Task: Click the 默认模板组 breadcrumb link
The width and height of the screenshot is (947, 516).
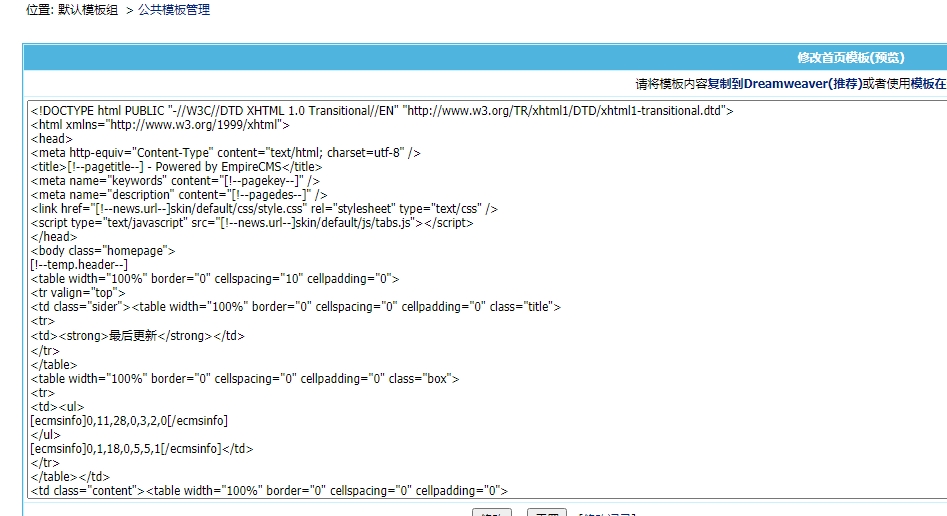Action: (x=85, y=10)
